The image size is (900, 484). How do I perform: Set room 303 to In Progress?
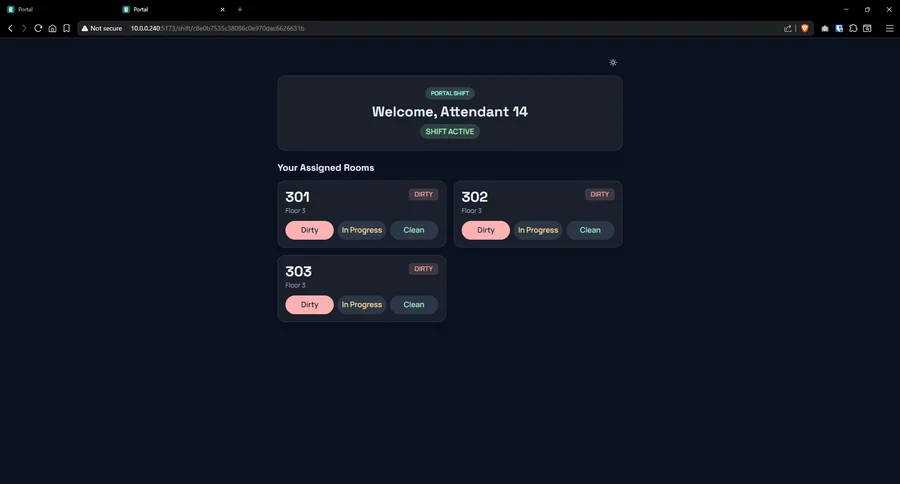(362, 305)
